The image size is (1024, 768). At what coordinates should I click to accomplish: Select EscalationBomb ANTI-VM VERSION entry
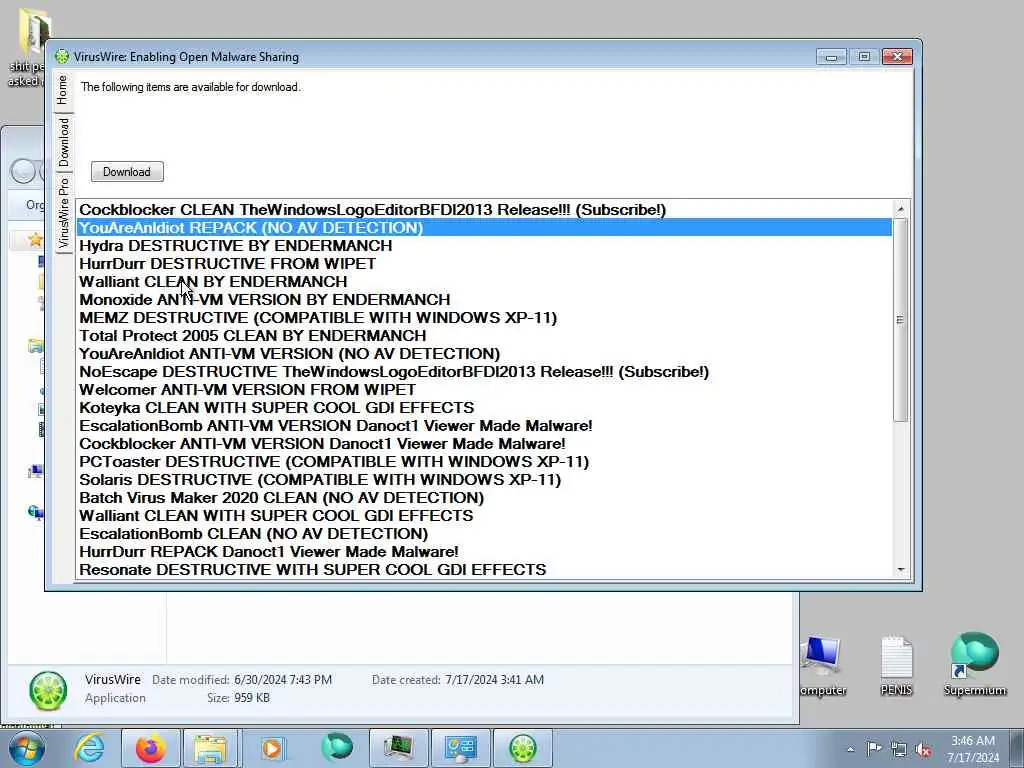click(x=484, y=426)
